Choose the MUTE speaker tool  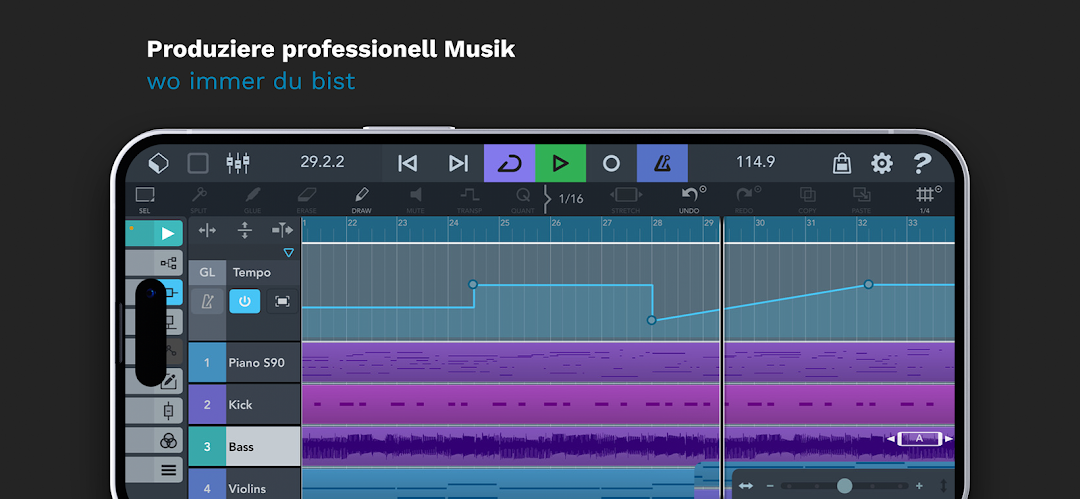[x=415, y=200]
